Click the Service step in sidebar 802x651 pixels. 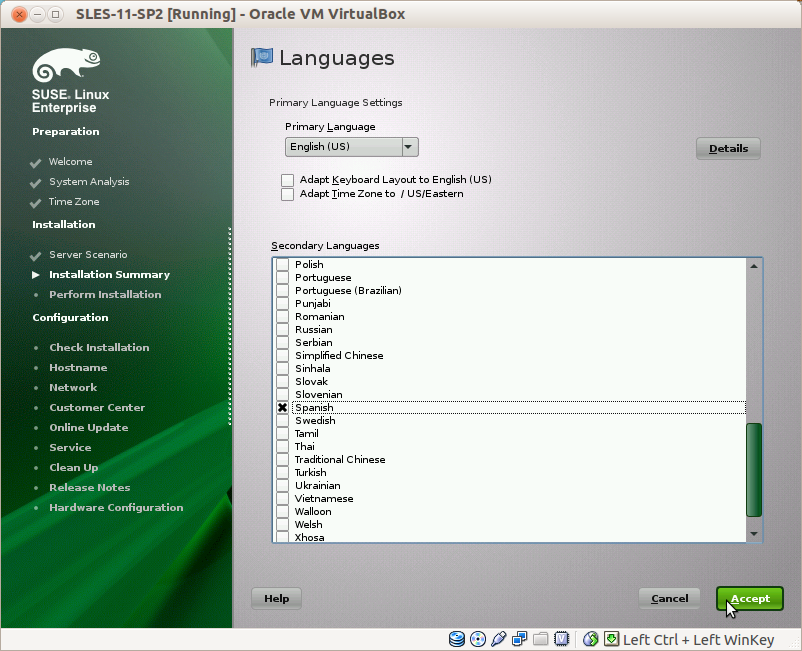coord(70,447)
